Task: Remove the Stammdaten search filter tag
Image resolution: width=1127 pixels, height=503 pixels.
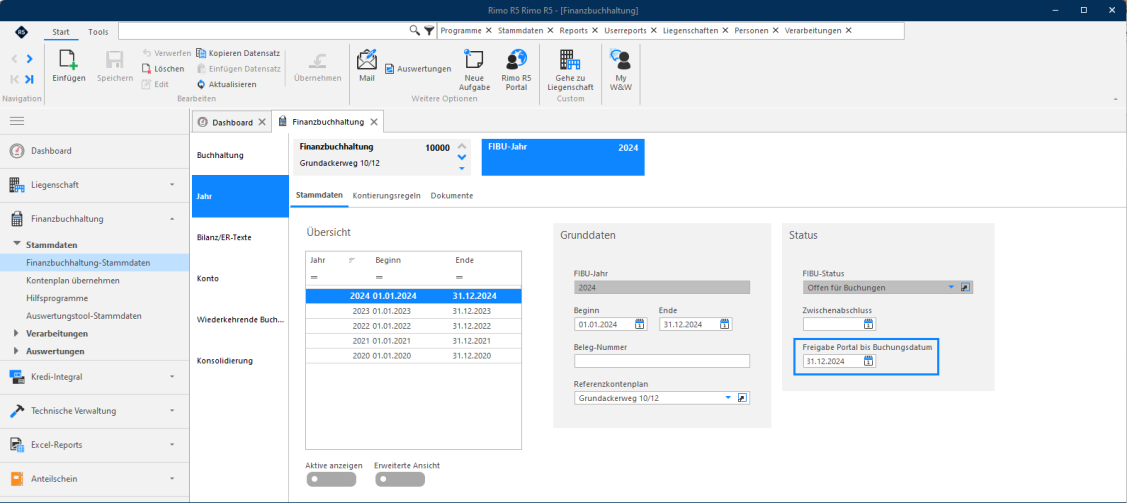Action: coord(551,31)
